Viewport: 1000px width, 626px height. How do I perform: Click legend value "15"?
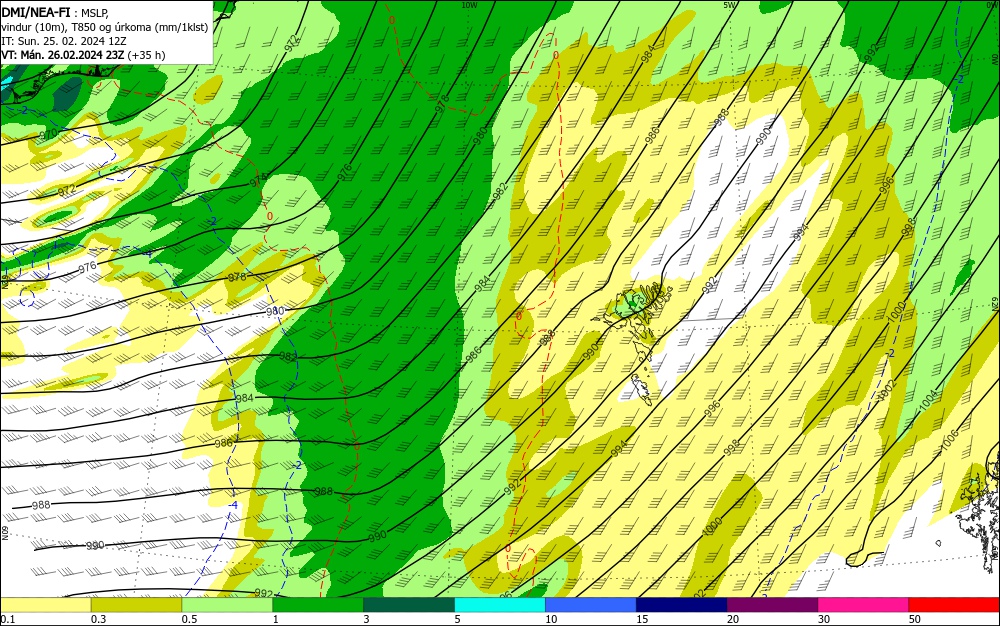[x=642, y=619]
